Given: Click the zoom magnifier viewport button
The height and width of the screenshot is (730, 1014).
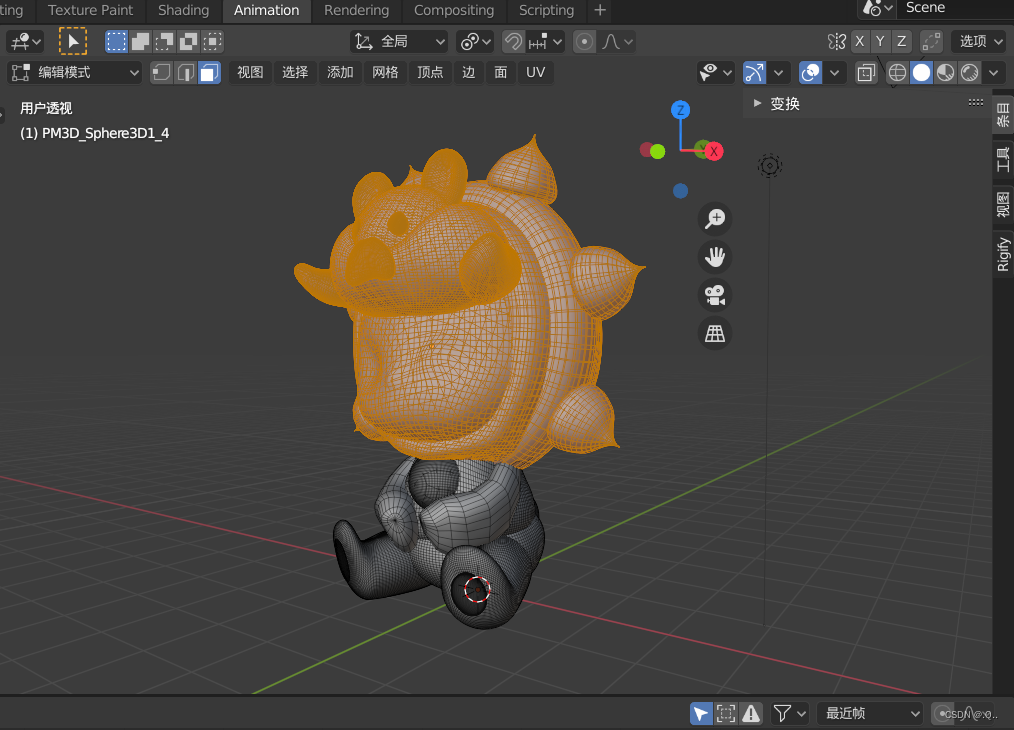Looking at the screenshot, I should click(715, 219).
